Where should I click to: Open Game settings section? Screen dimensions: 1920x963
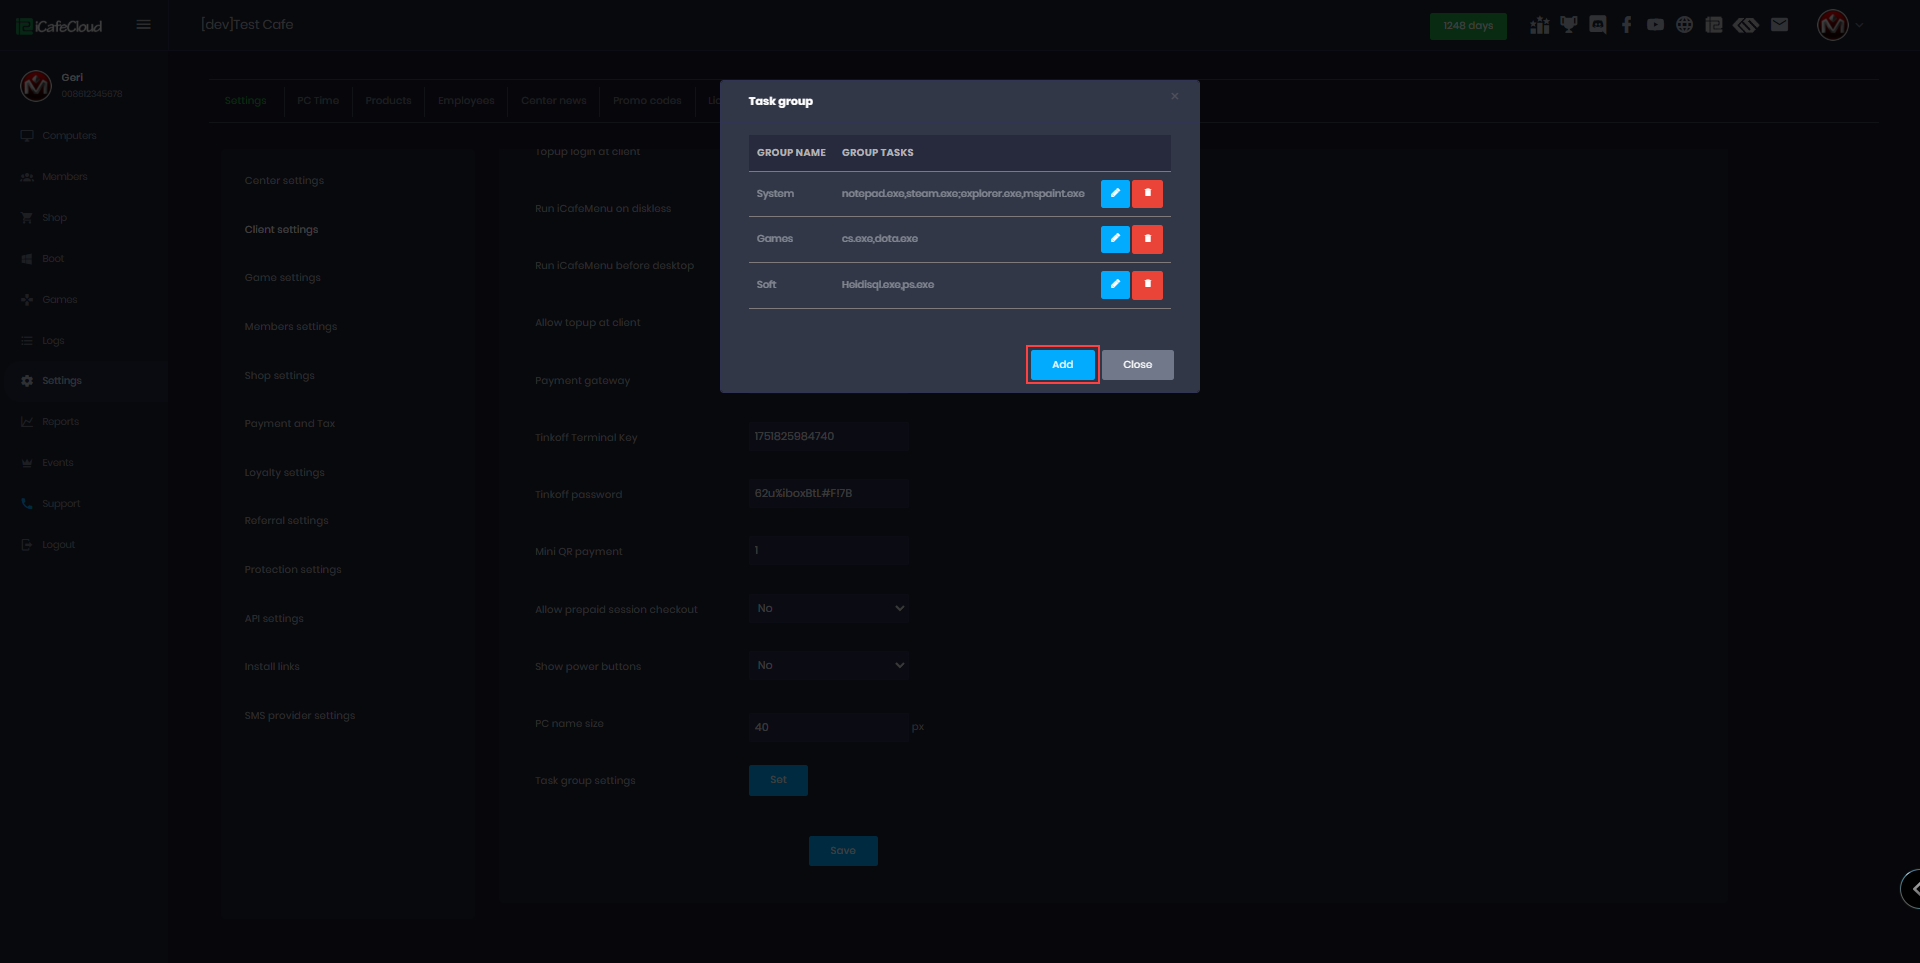pyautogui.click(x=283, y=278)
